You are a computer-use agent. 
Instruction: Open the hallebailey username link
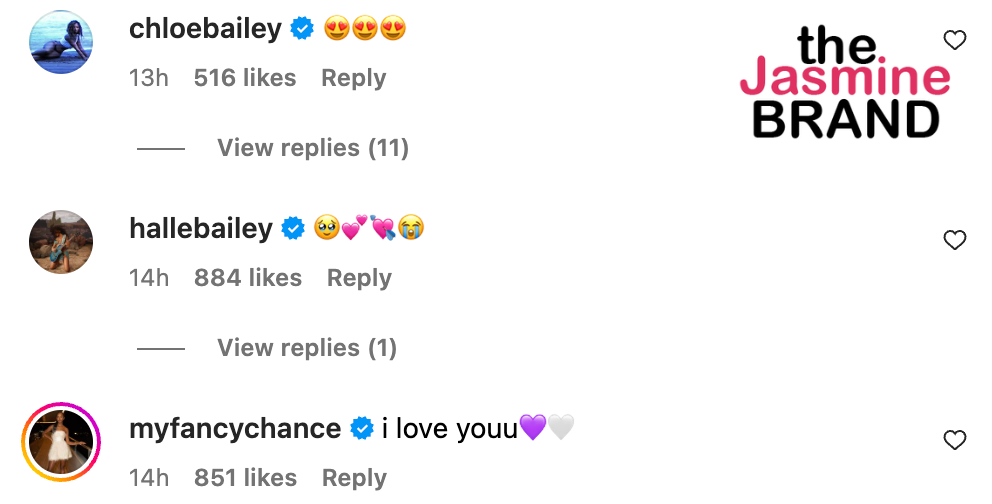point(201,229)
